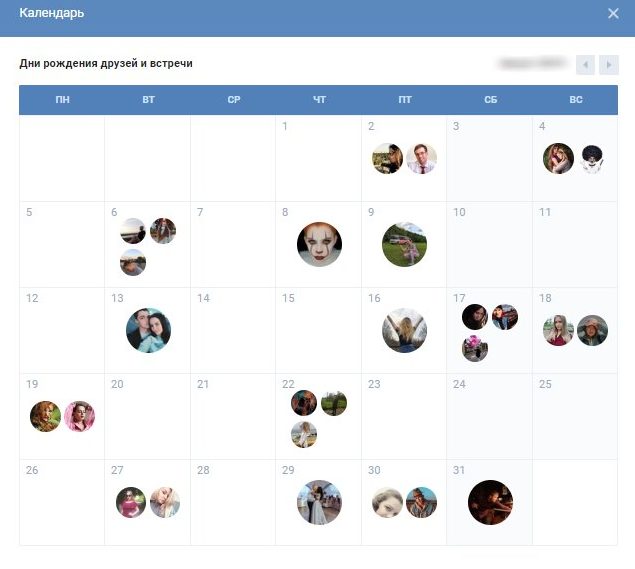The image size is (635, 569).
Task: Open the avatar on day 16
Action: (404, 330)
